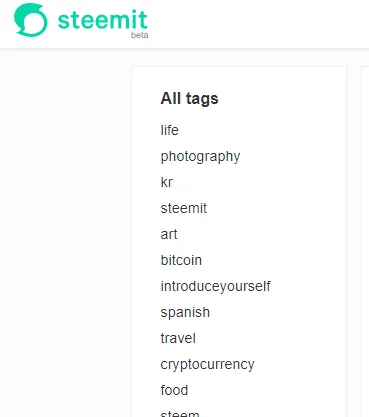Open the art tag
This screenshot has width=369, height=417.
tap(169, 234)
